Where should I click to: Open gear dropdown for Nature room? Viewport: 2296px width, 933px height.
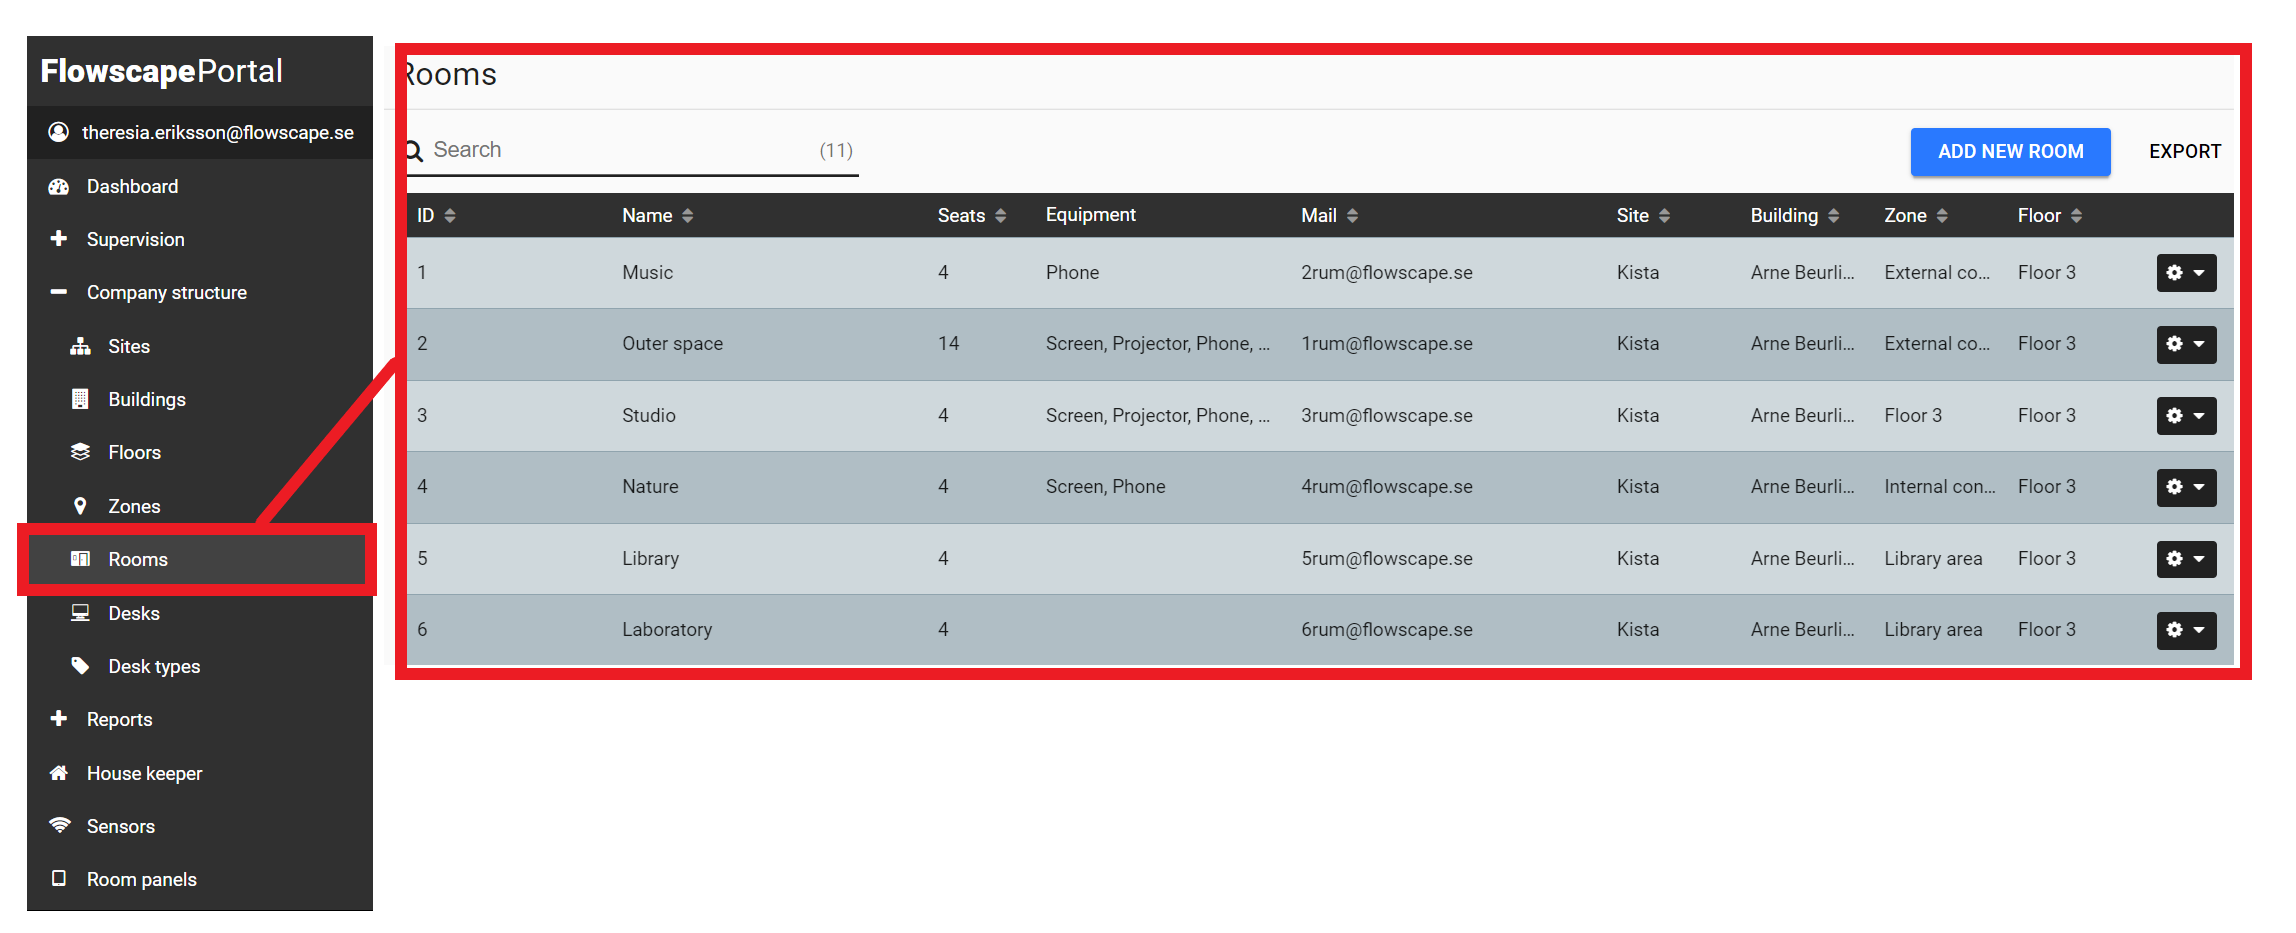(2186, 487)
